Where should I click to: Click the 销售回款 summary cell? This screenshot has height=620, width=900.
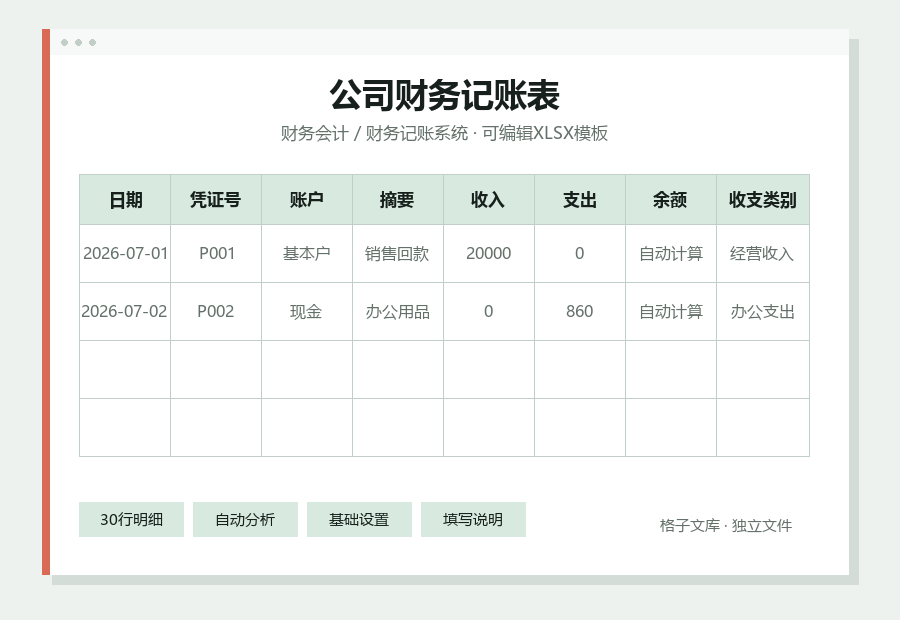(398, 254)
